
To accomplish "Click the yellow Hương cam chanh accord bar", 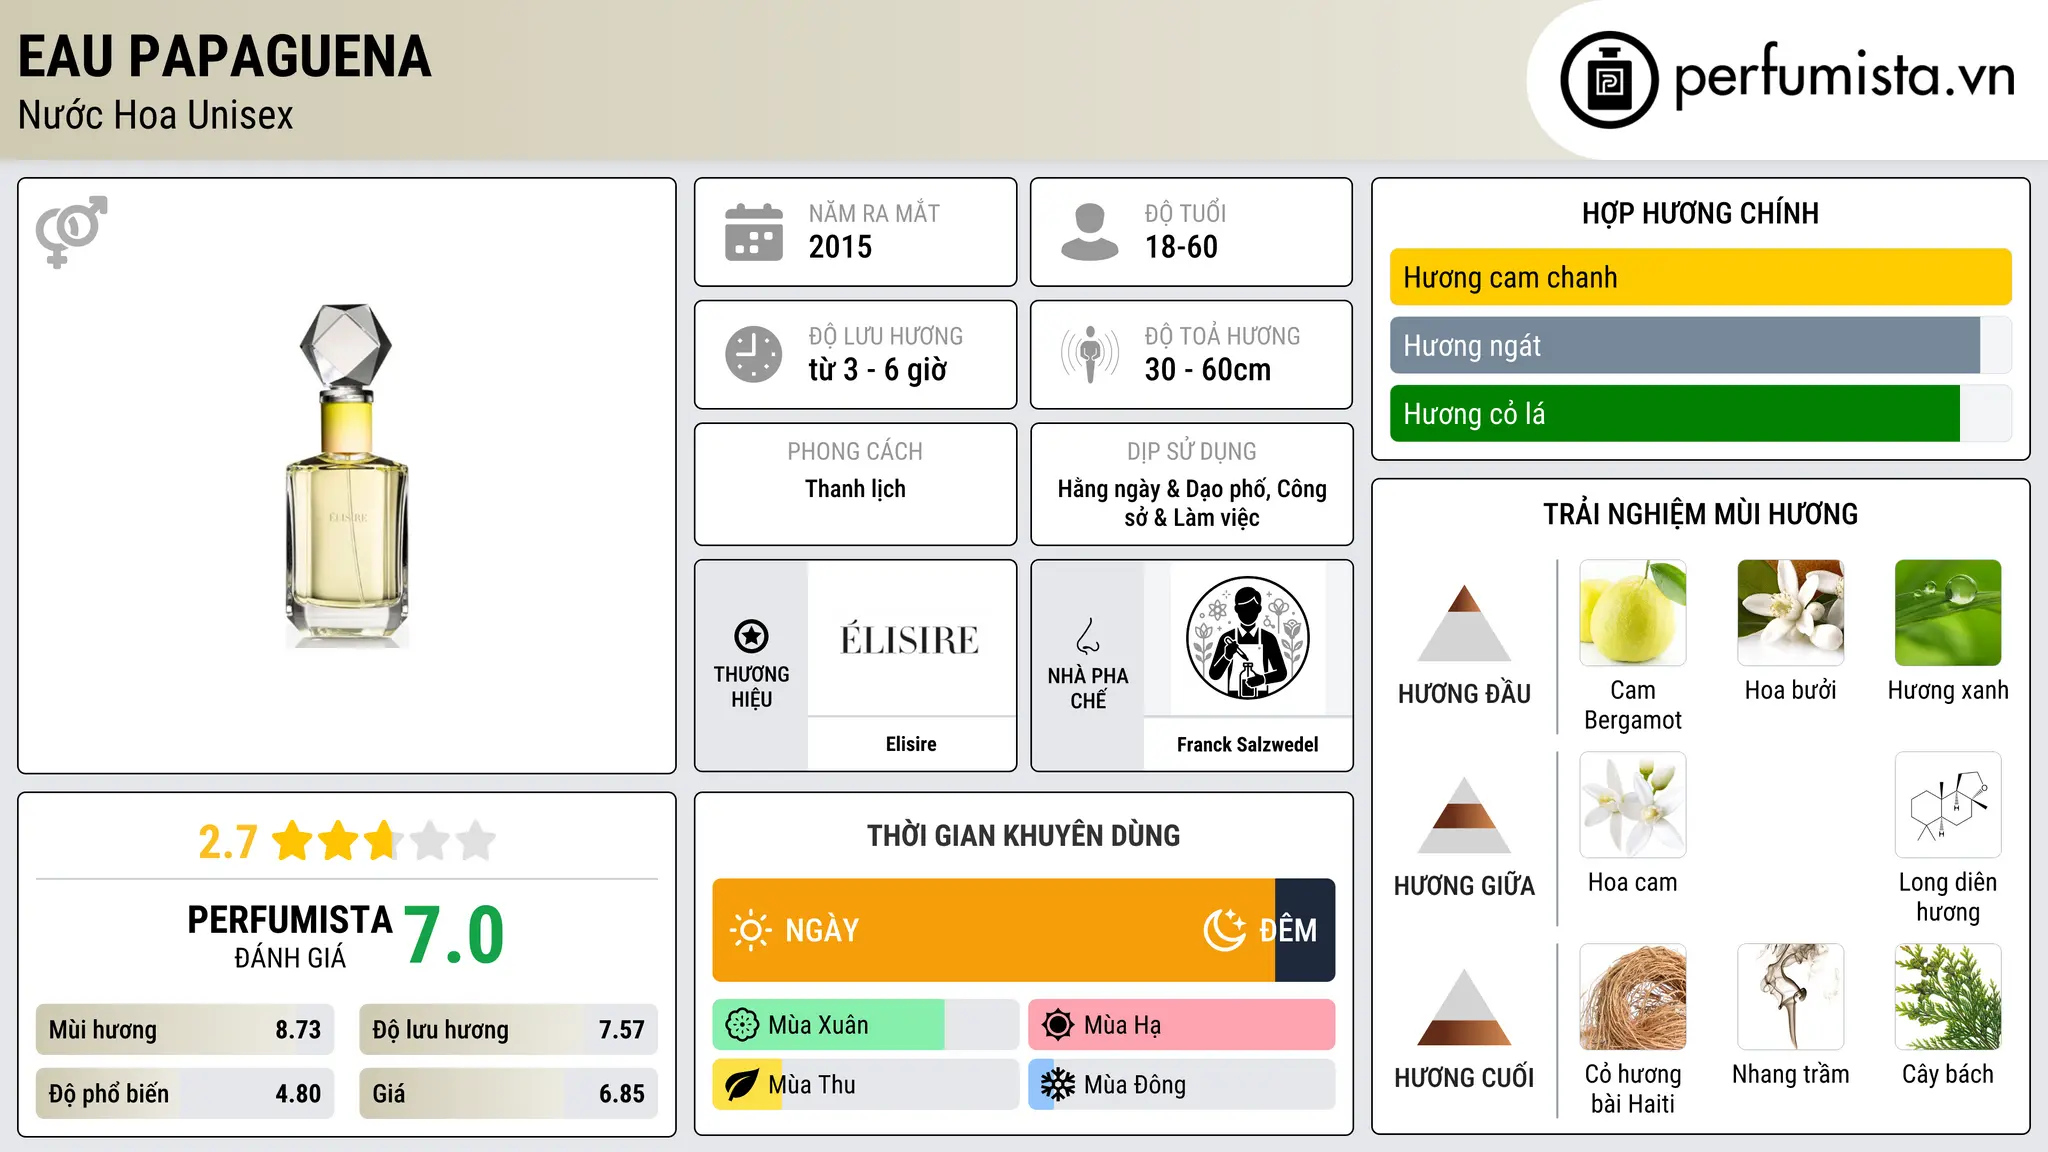I will [x=1700, y=277].
